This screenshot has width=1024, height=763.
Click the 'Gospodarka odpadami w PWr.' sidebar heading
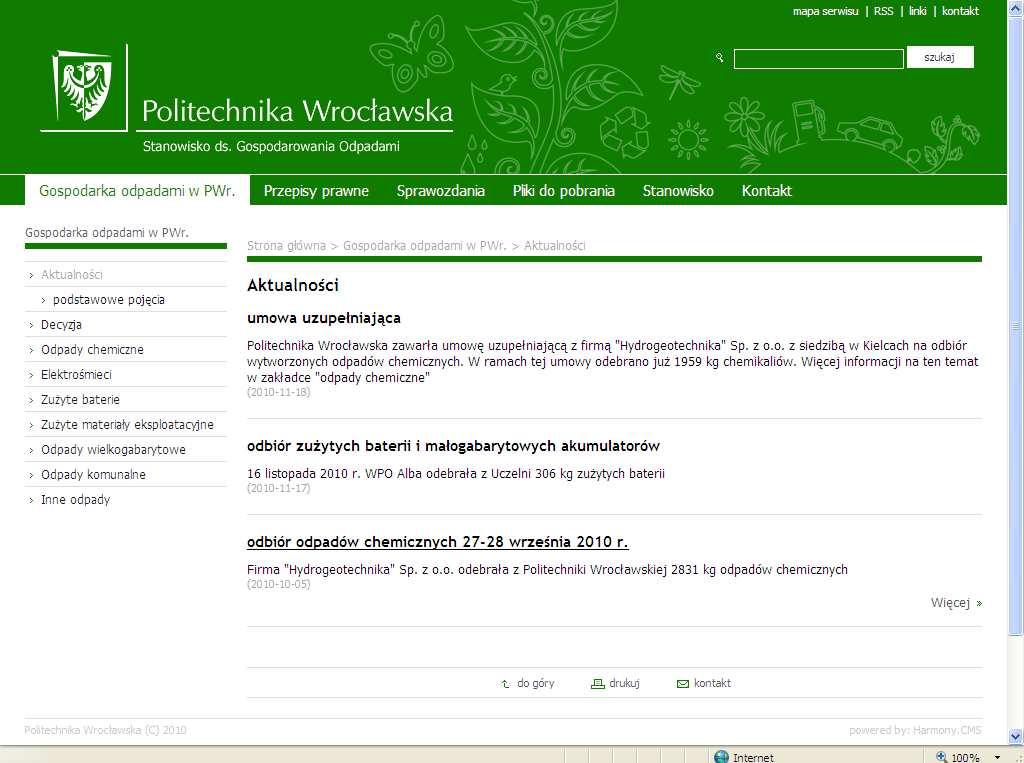tap(106, 233)
